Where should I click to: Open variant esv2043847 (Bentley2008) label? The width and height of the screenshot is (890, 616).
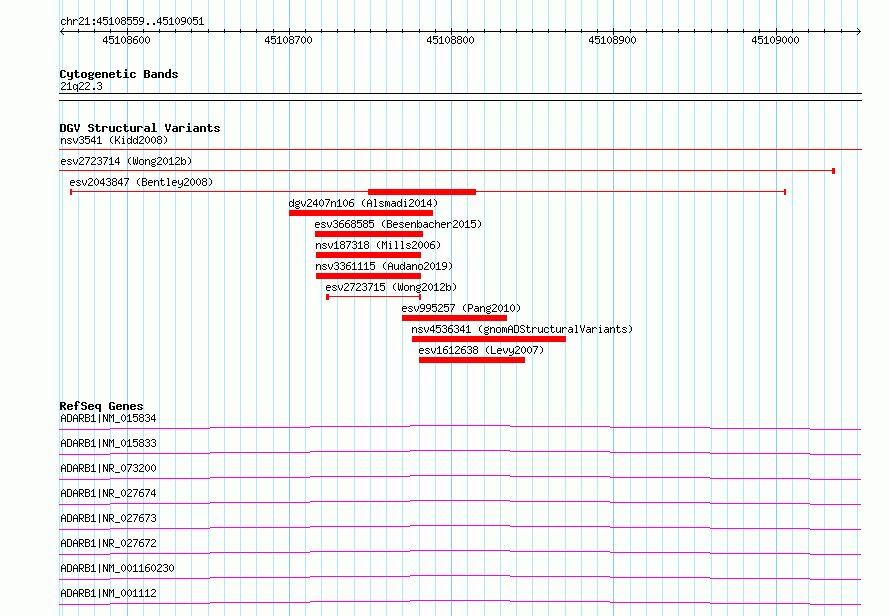coord(141,182)
